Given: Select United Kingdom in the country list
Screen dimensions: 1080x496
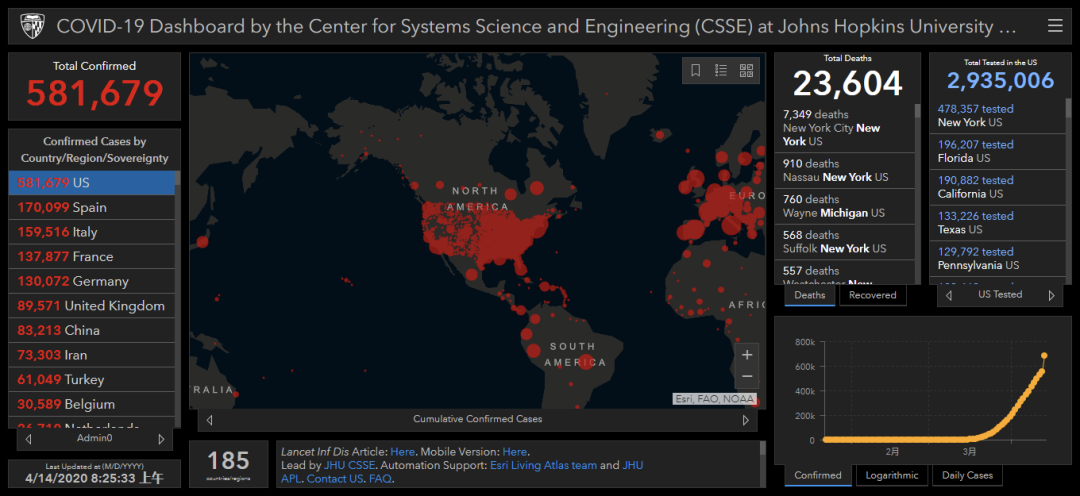Looking at the screenshot, I should coord(92,306).
